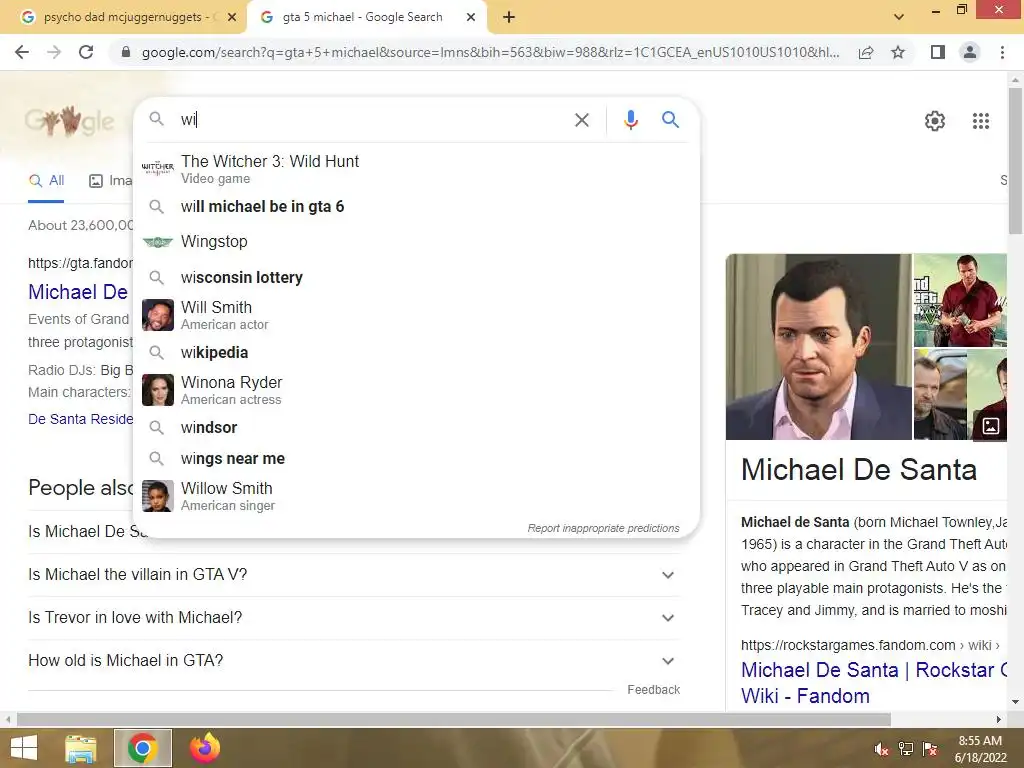1024x768 pixels.
Task: Expand Is Trevor in love with Michael?
Action: (x=353, y=618)
